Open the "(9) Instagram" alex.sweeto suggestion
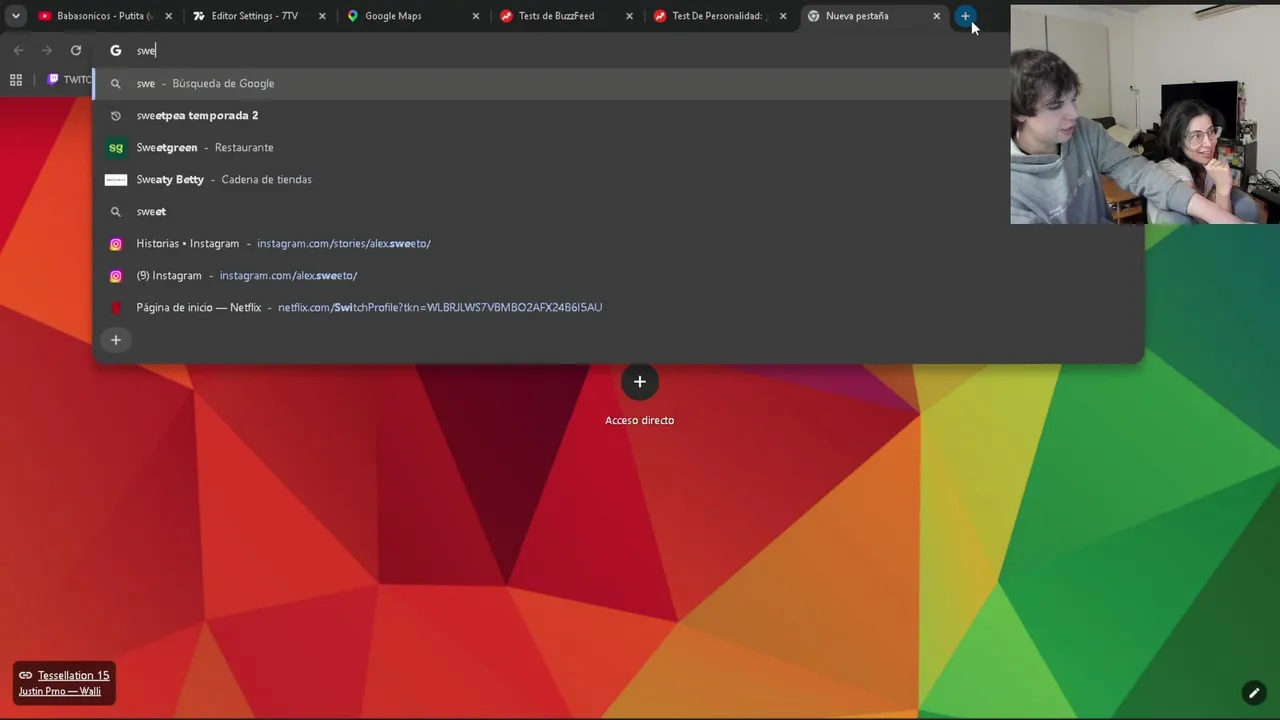The height and width of the screenshot is (720, 1280). tap(618, 276)
